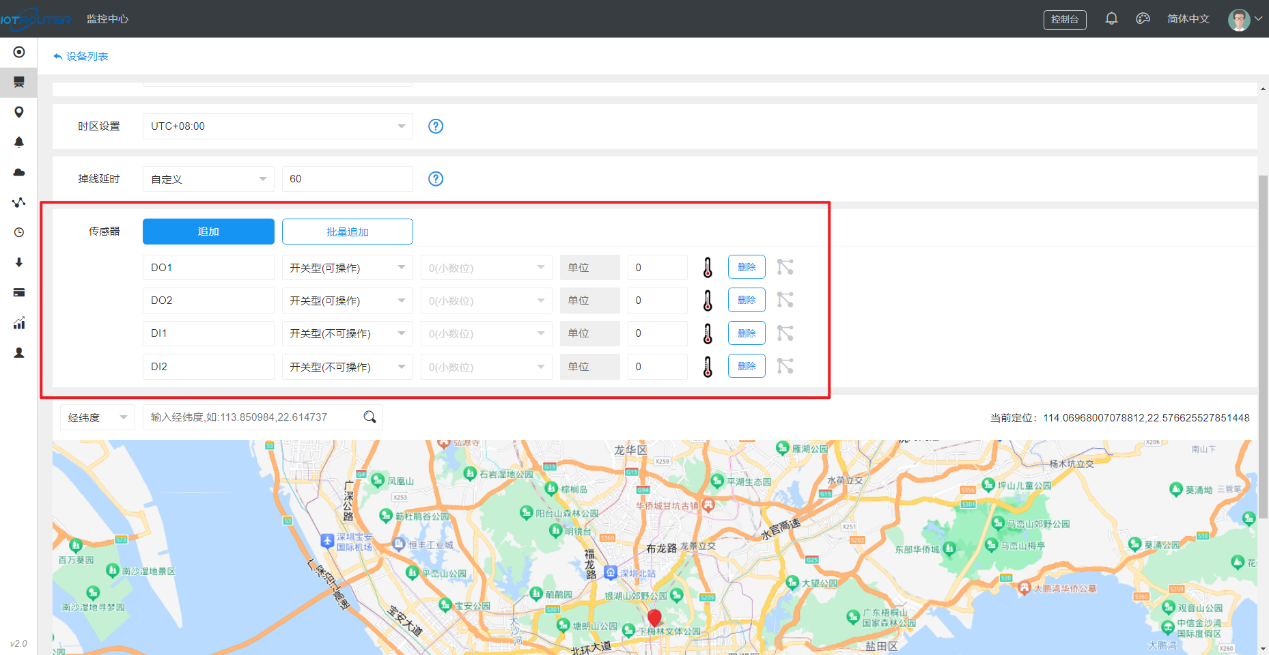This screenshot has height=655, width=1269.
Task: Expand the sensor type dropdown for DO2
Action: pos(347,300)
